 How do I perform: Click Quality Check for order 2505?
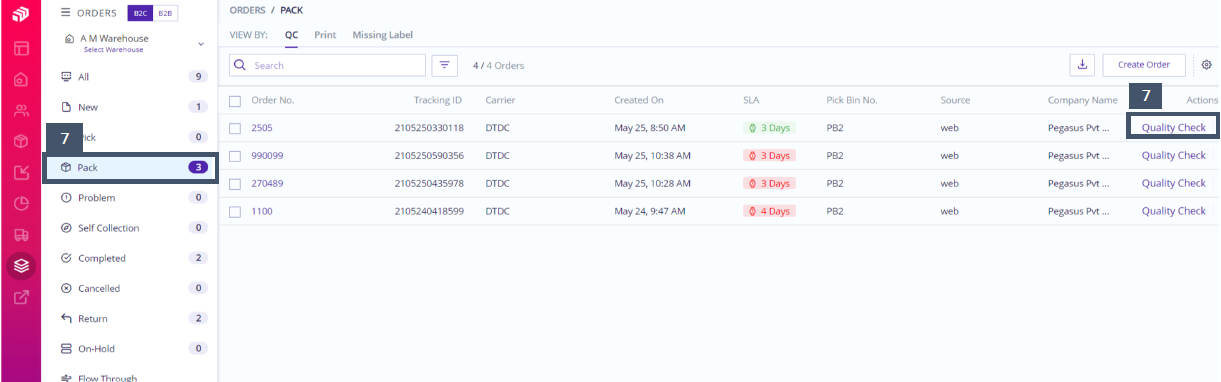(1174, 128)
